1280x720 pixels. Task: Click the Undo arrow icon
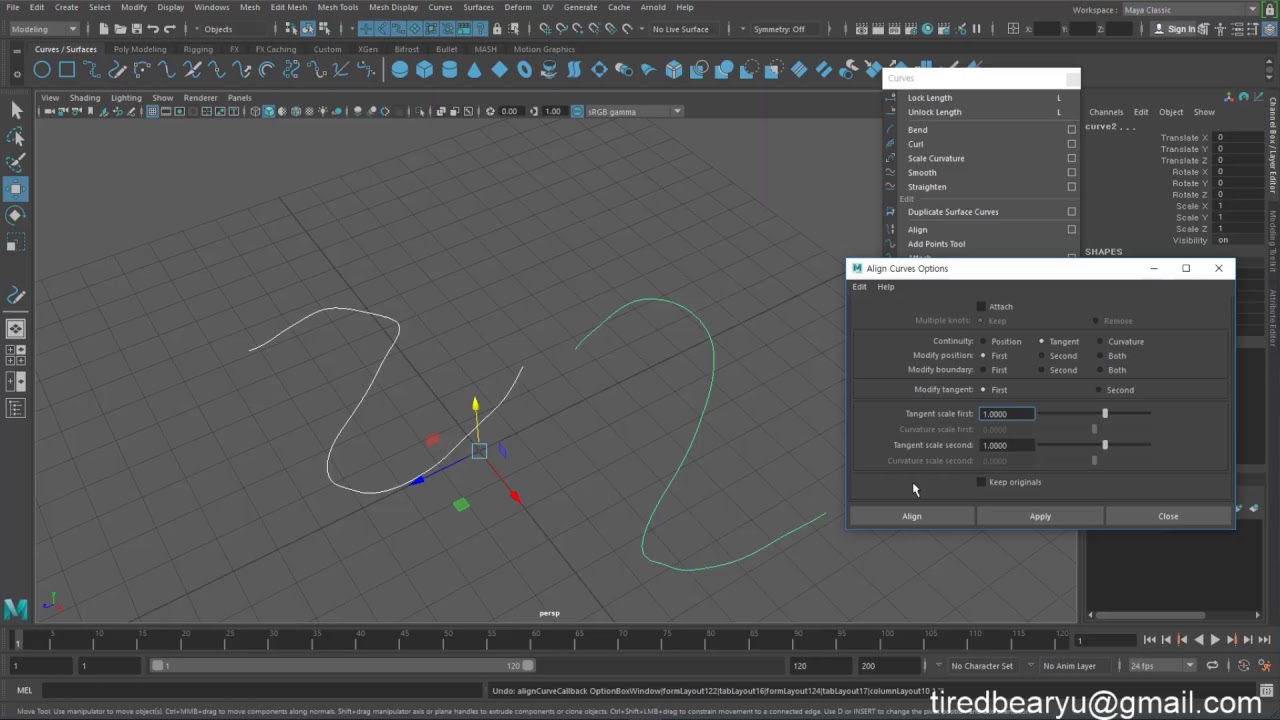153,29
